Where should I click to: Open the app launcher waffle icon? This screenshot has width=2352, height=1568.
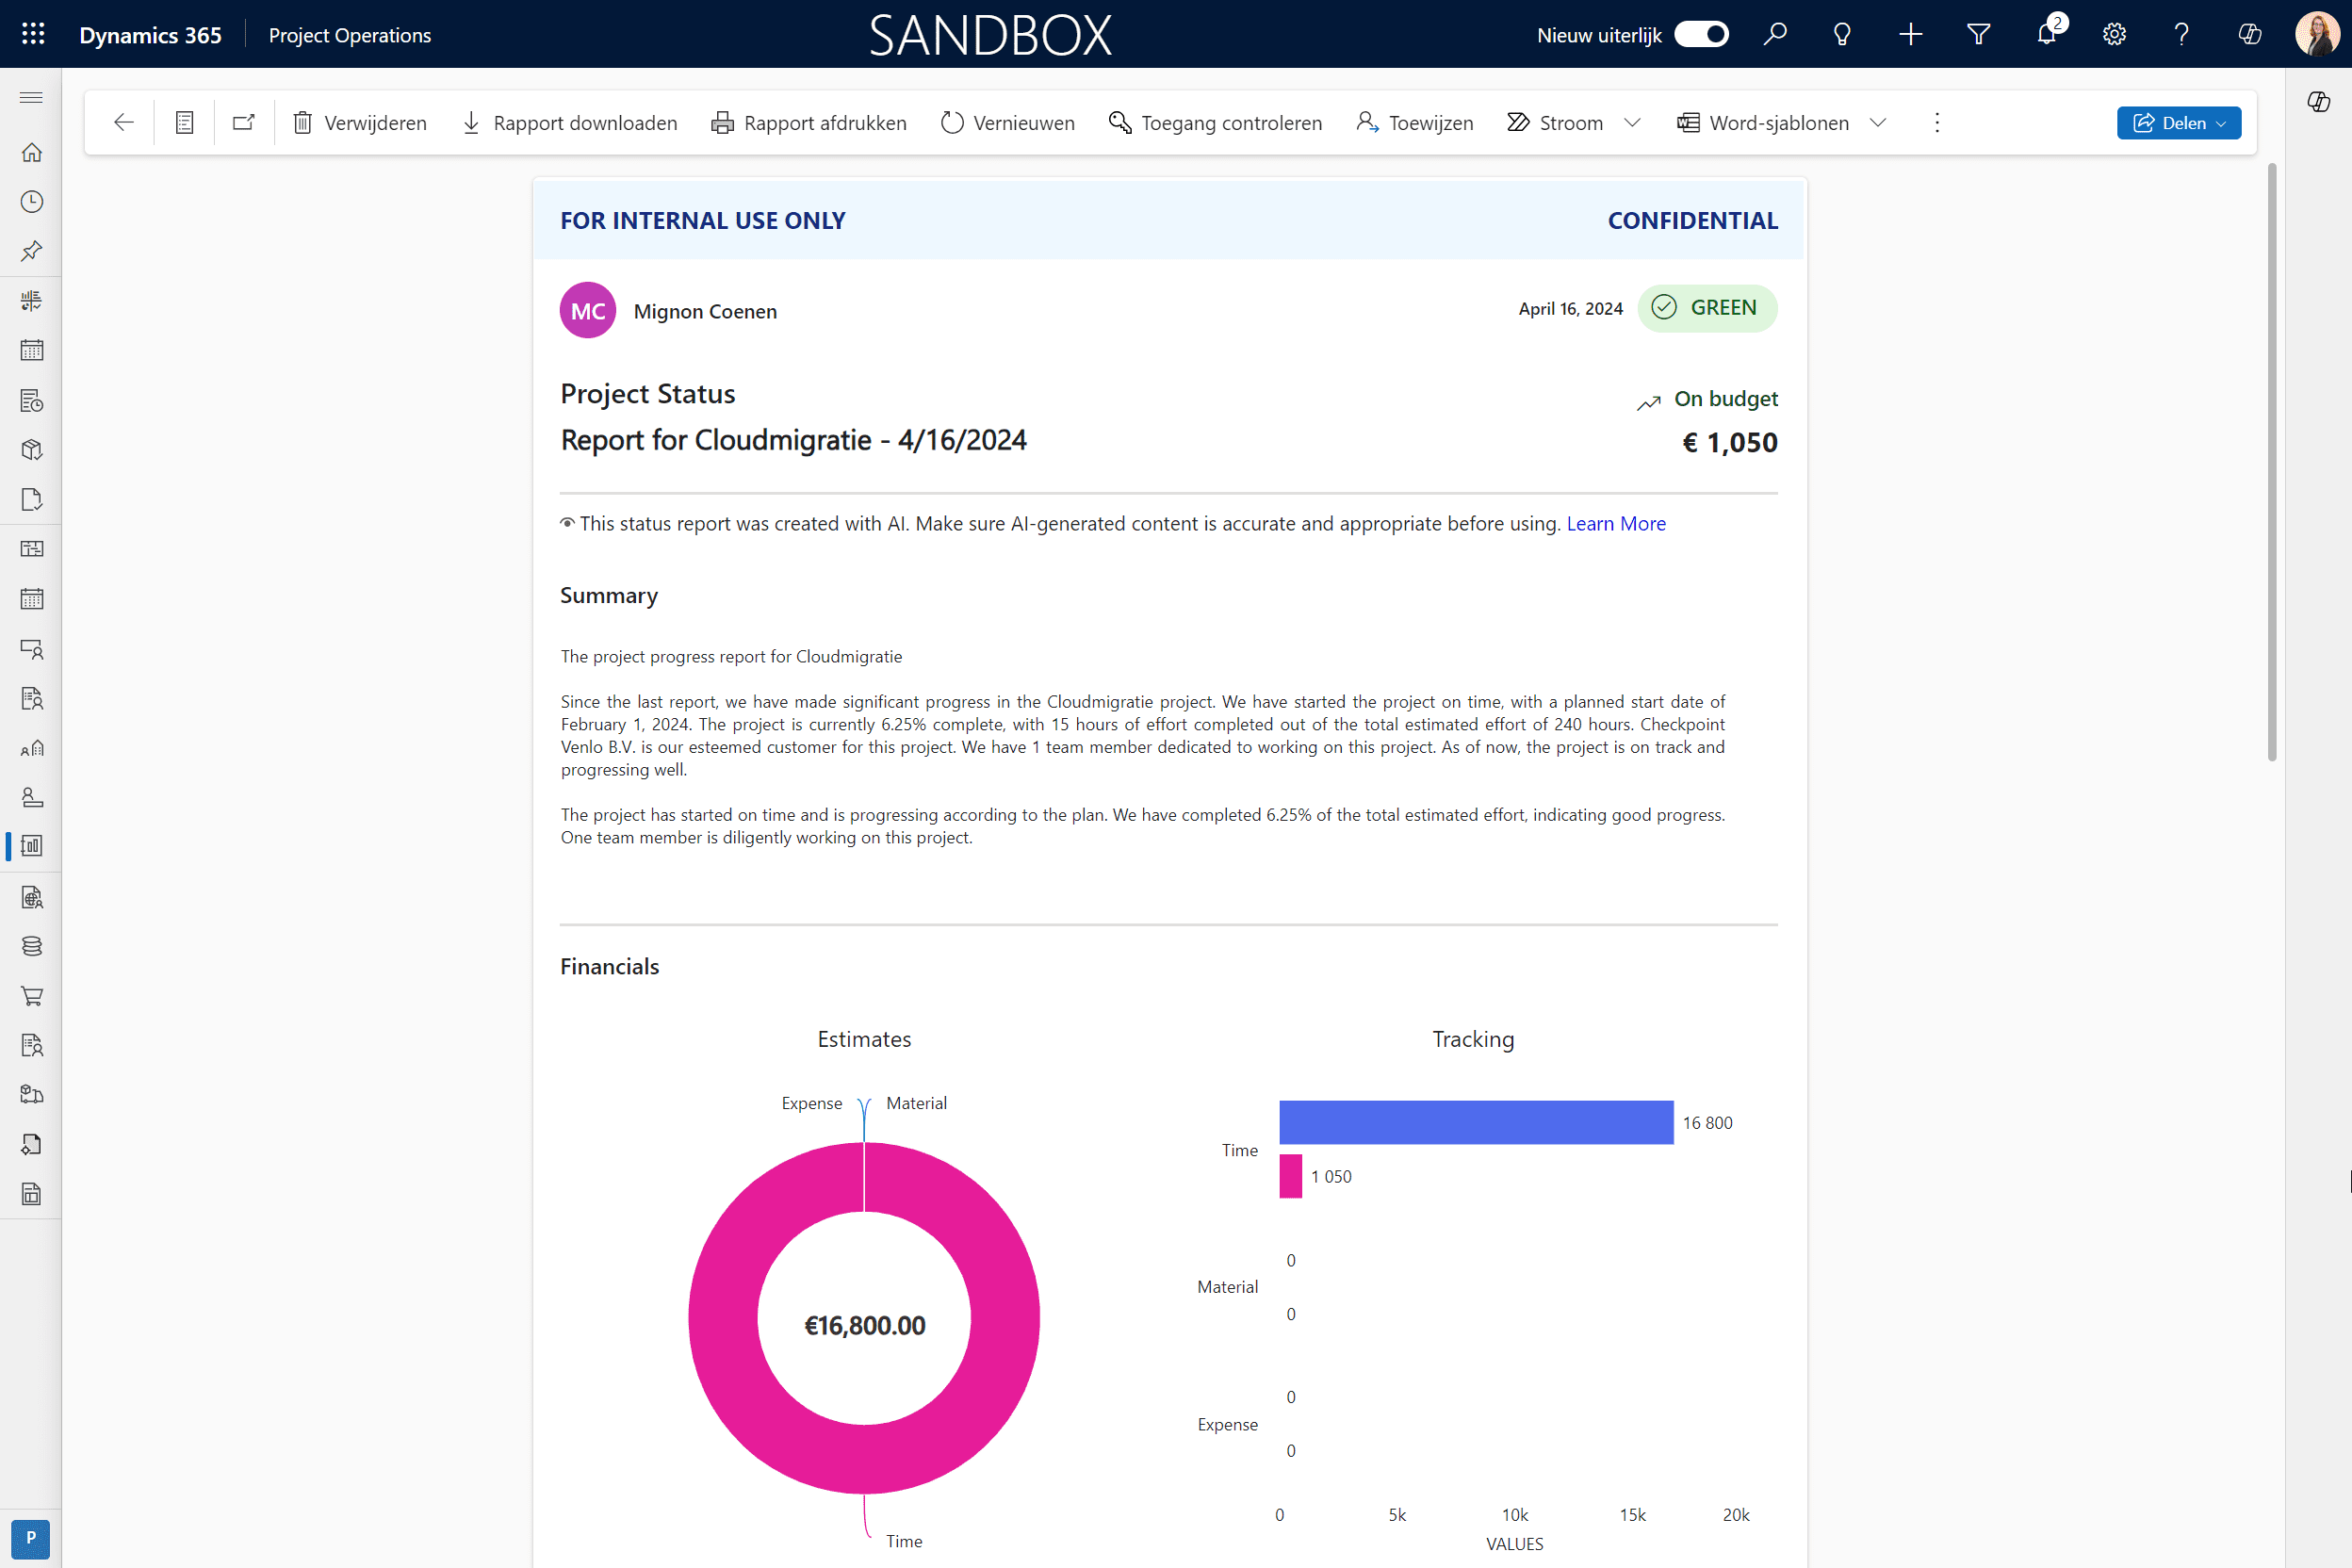[33, 34]
